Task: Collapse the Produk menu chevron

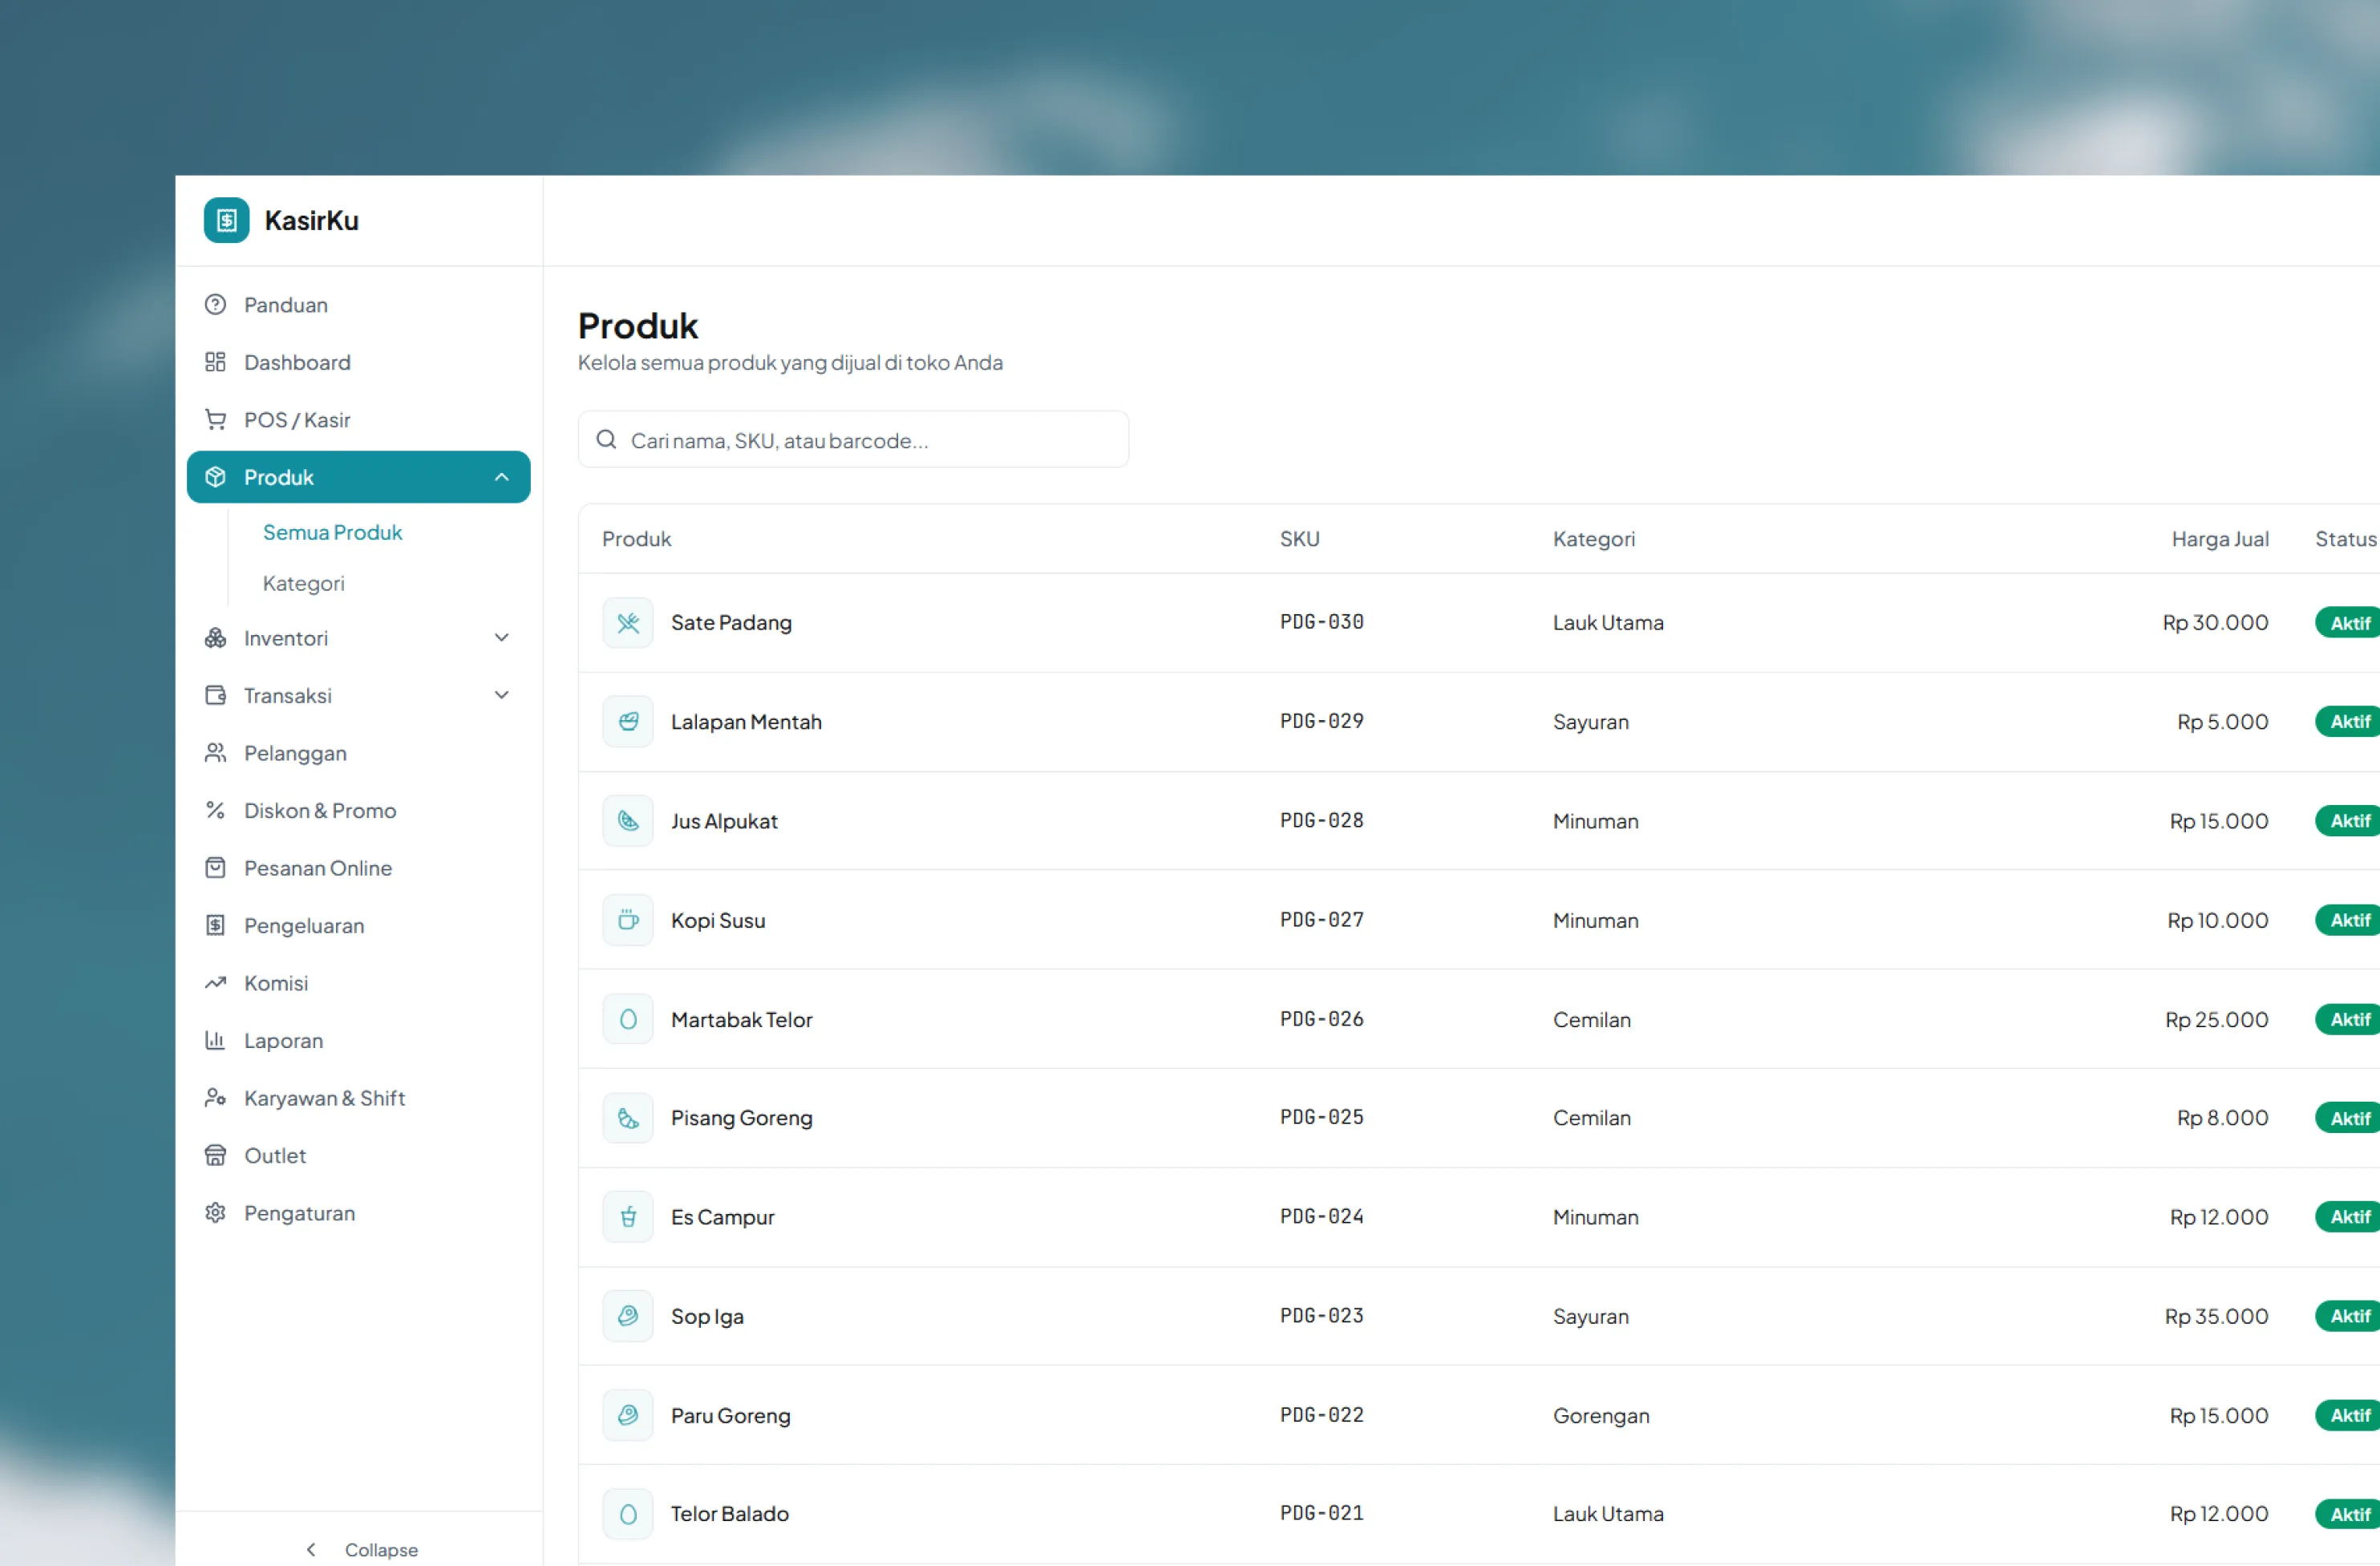Action: pyautogui.click(x=502, y=477)
